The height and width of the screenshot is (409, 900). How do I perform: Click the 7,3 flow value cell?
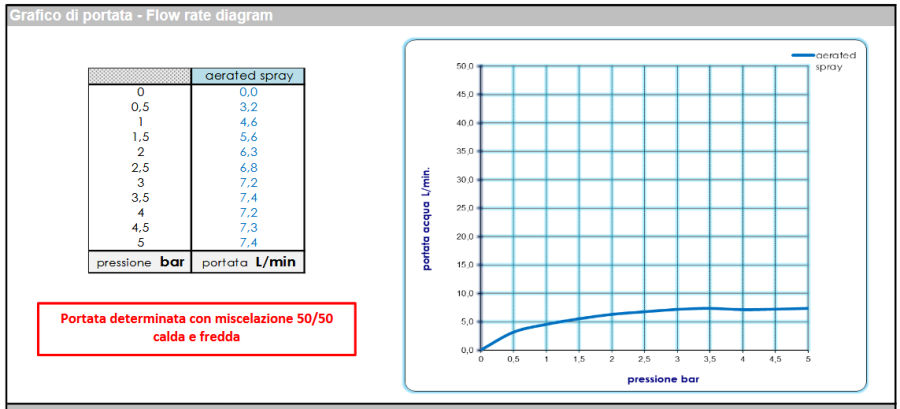click(x=248, y=228)
